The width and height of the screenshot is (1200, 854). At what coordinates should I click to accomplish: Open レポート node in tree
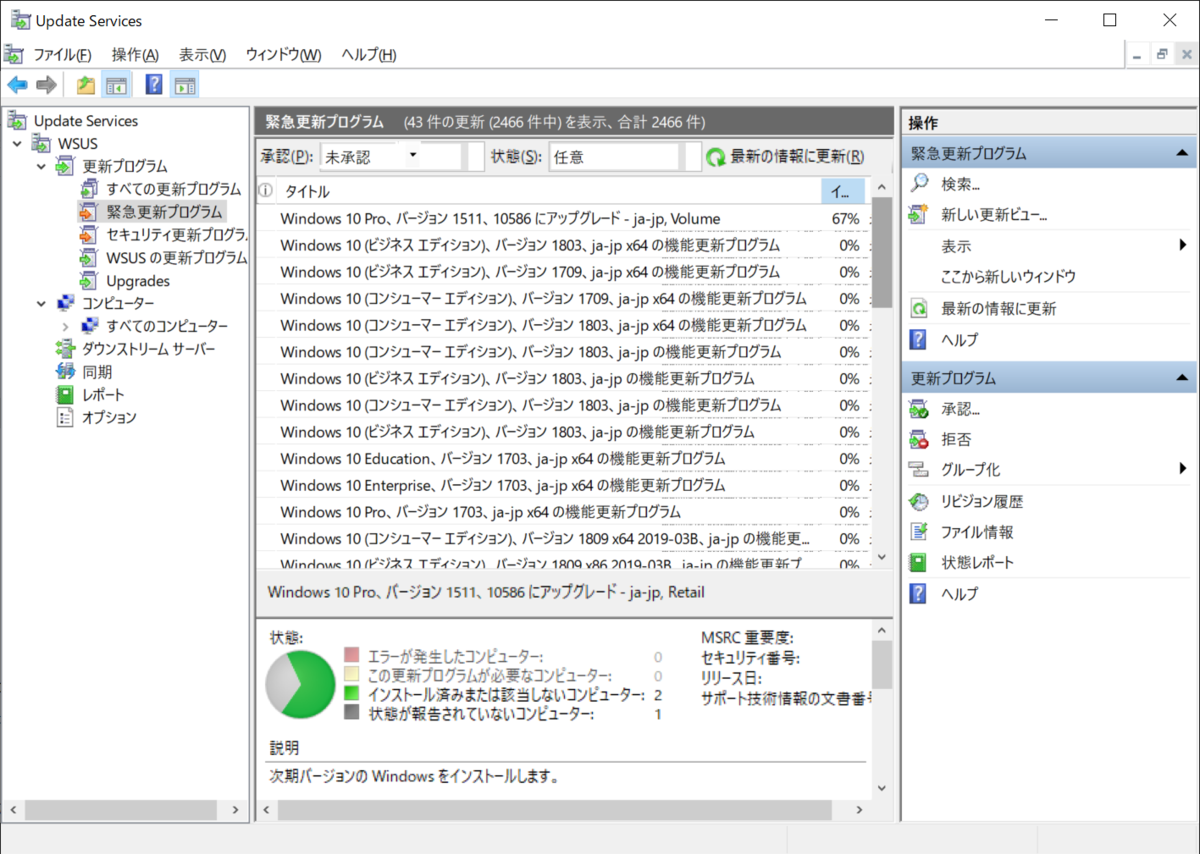[103, 395]
